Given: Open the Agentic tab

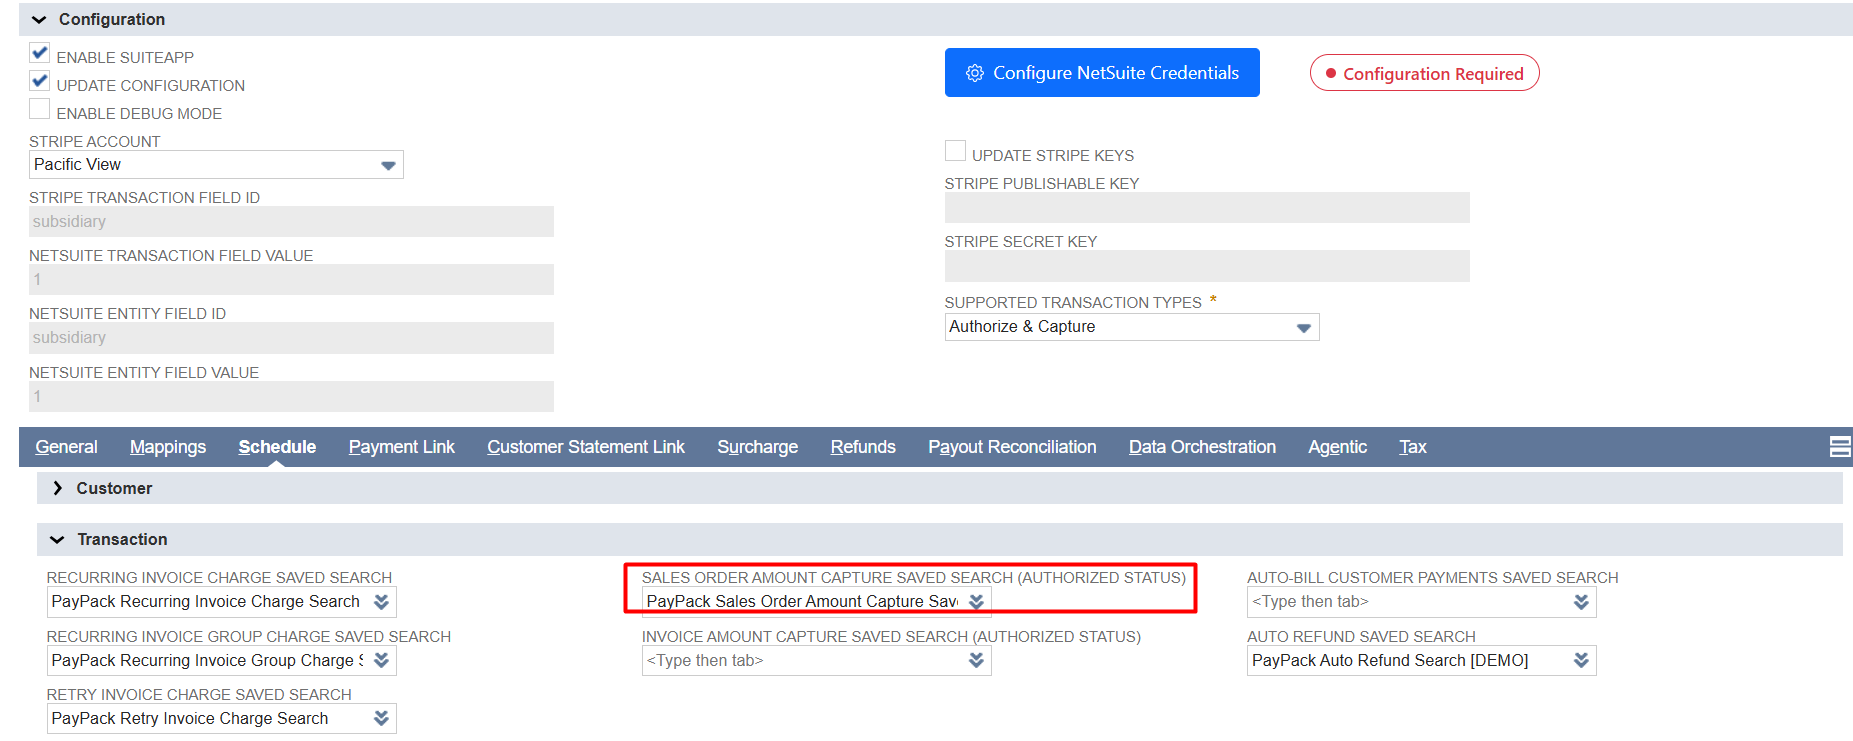Looking at the screenshot, I should point(1337,447).
